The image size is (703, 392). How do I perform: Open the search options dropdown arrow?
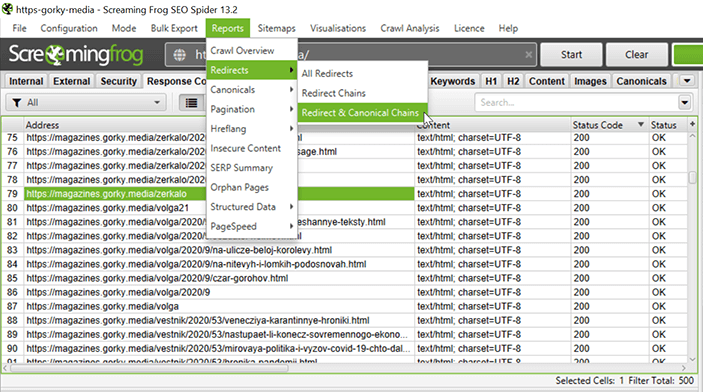(685, 103)
